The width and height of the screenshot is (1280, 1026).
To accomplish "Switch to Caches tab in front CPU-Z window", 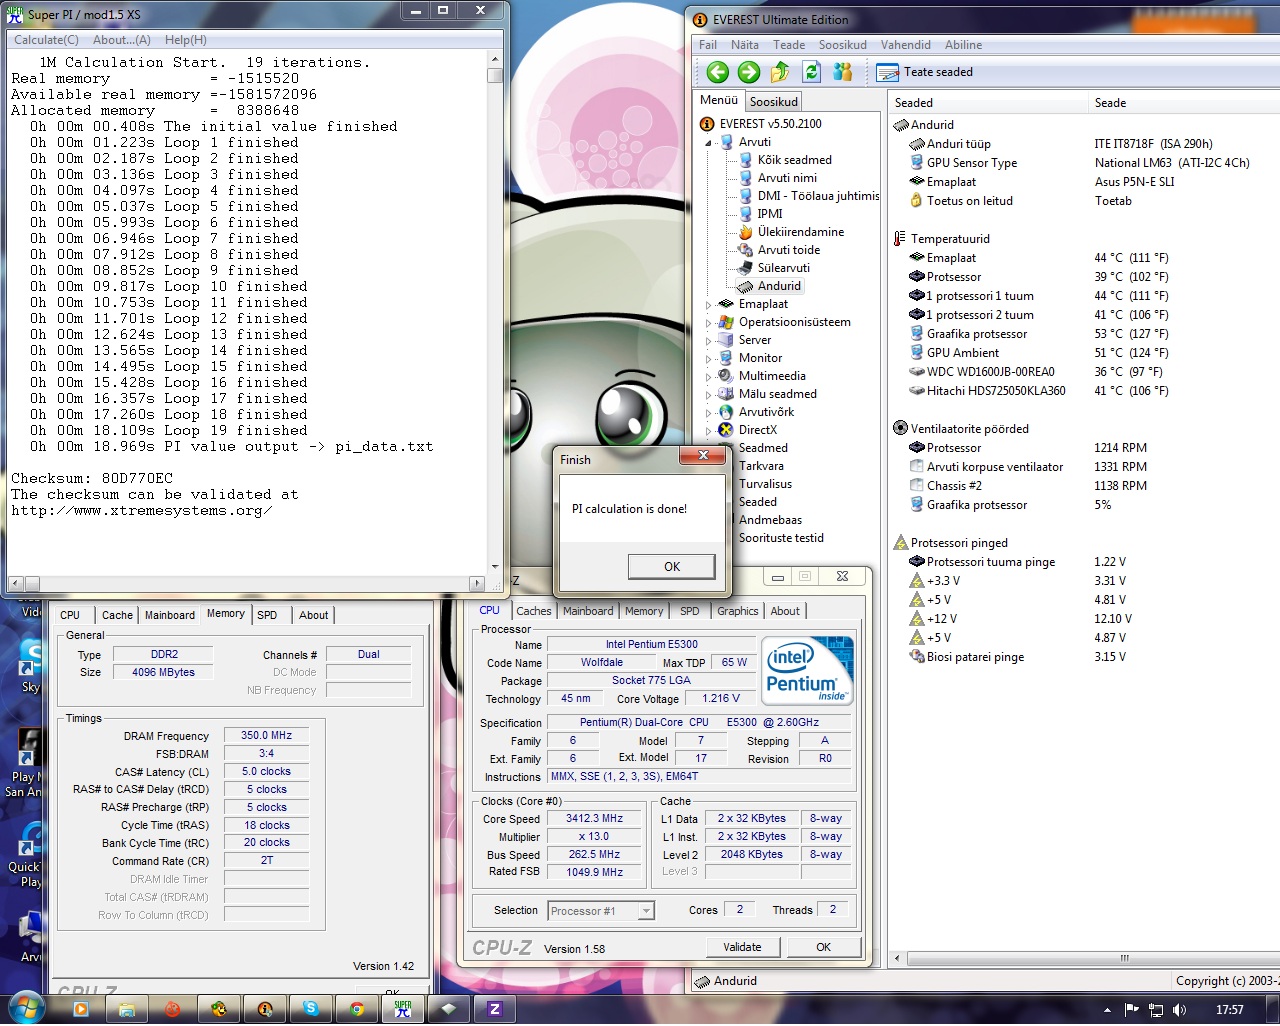I will tap(534, 611).
